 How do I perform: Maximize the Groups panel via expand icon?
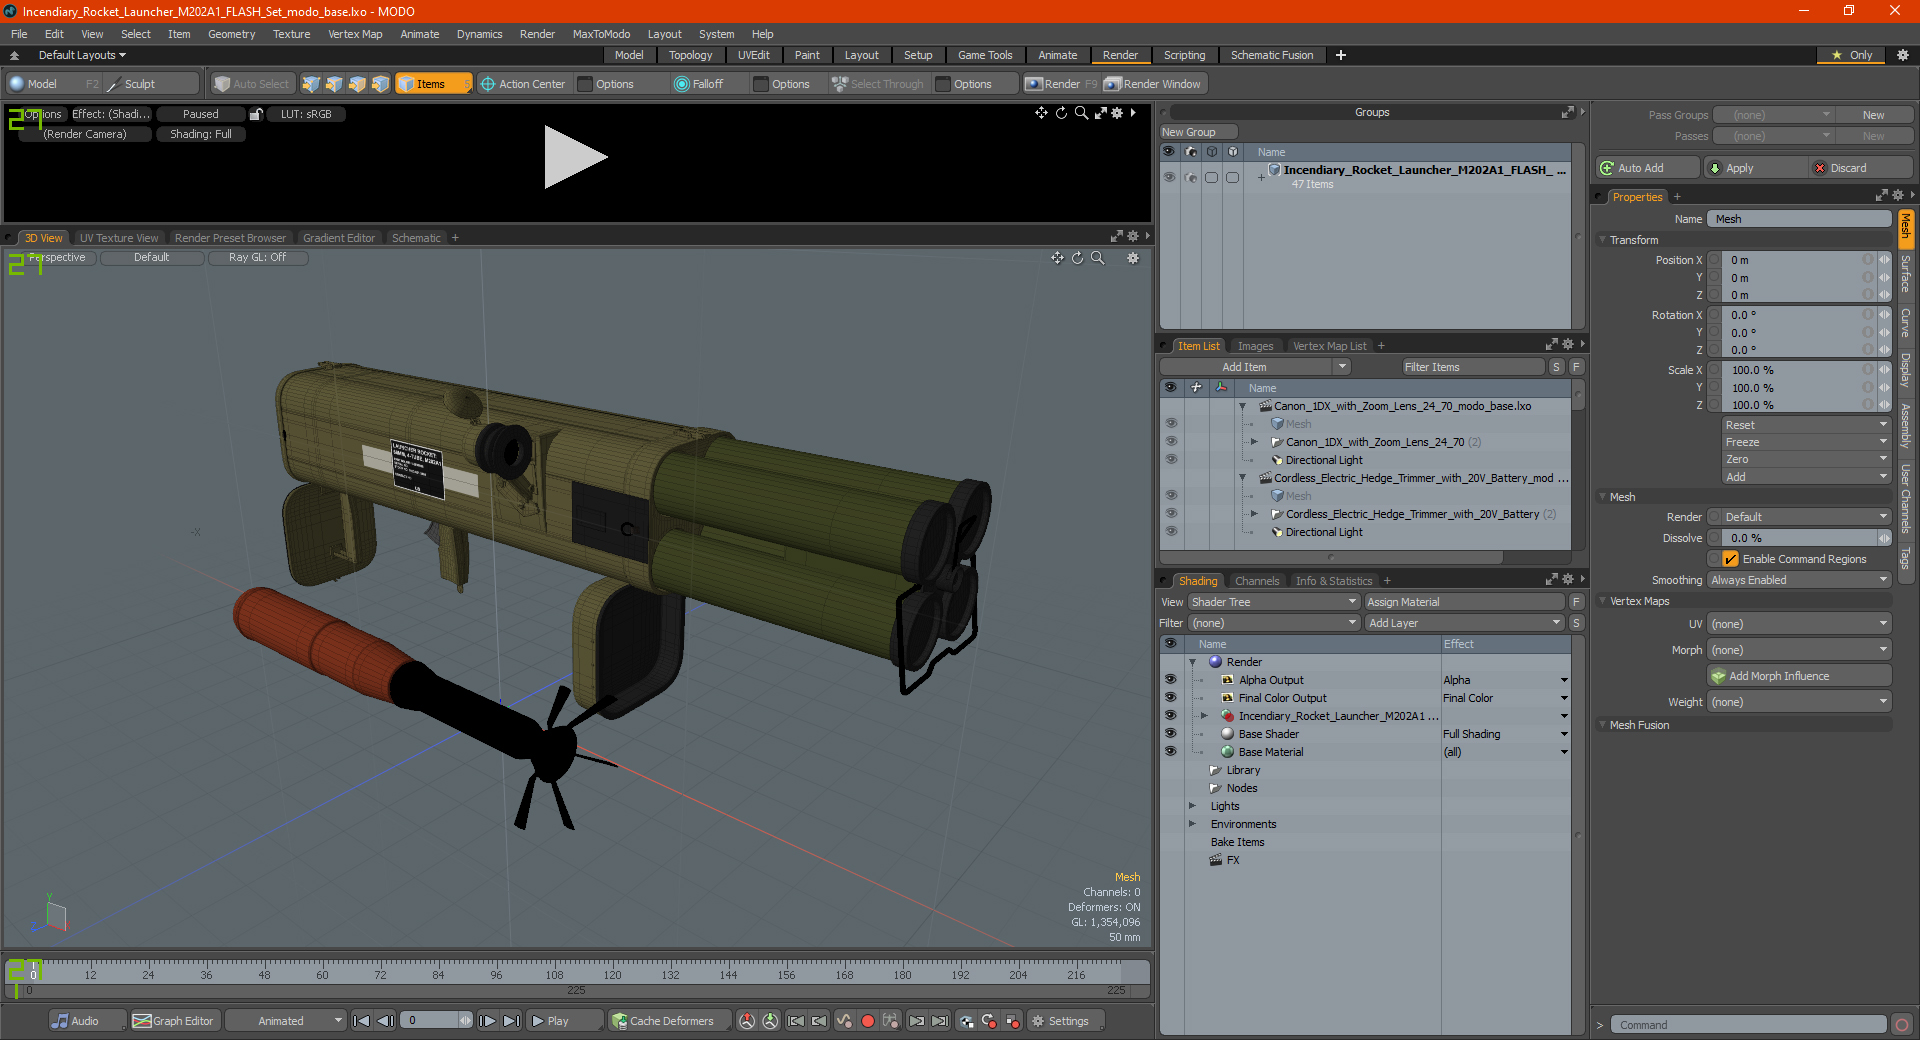(1568, 112)
